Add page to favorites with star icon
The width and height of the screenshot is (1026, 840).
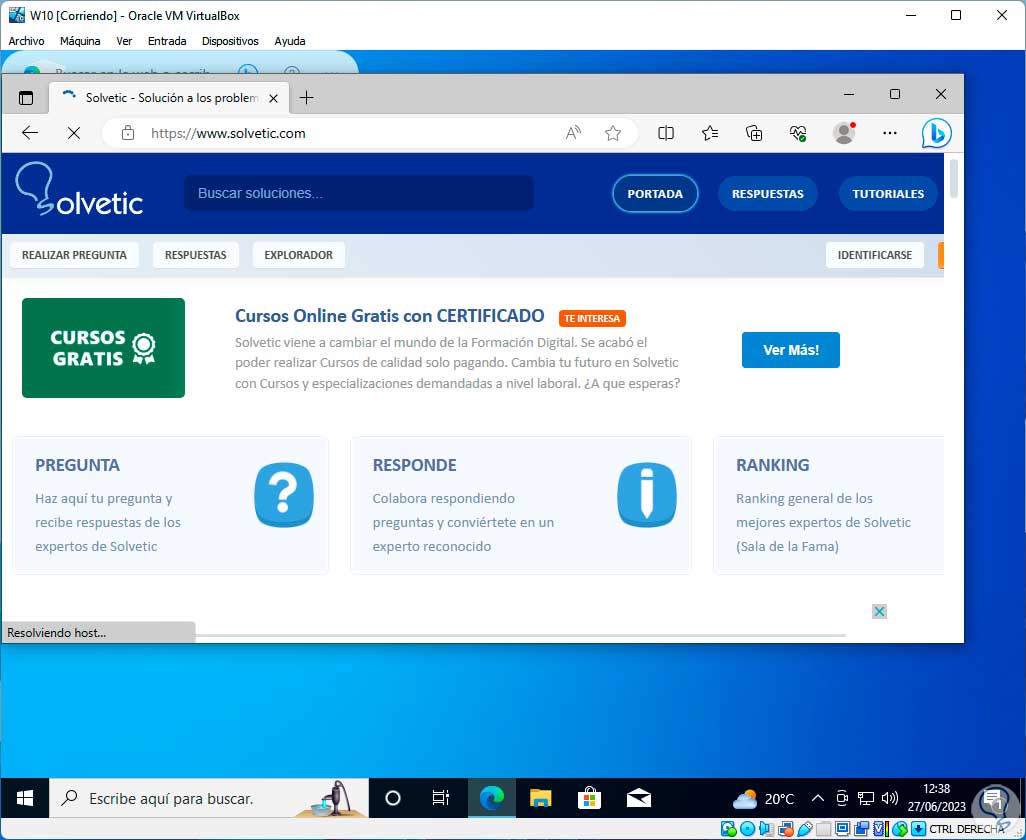coord(612,133)
